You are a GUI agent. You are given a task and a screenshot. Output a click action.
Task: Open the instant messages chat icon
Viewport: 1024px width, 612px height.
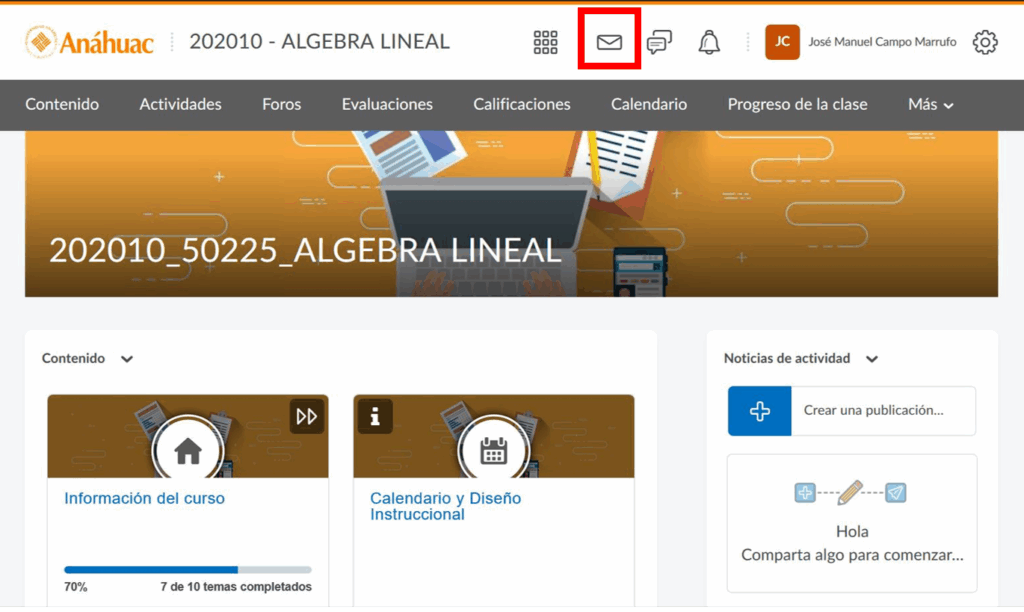(x=659, y=42)
